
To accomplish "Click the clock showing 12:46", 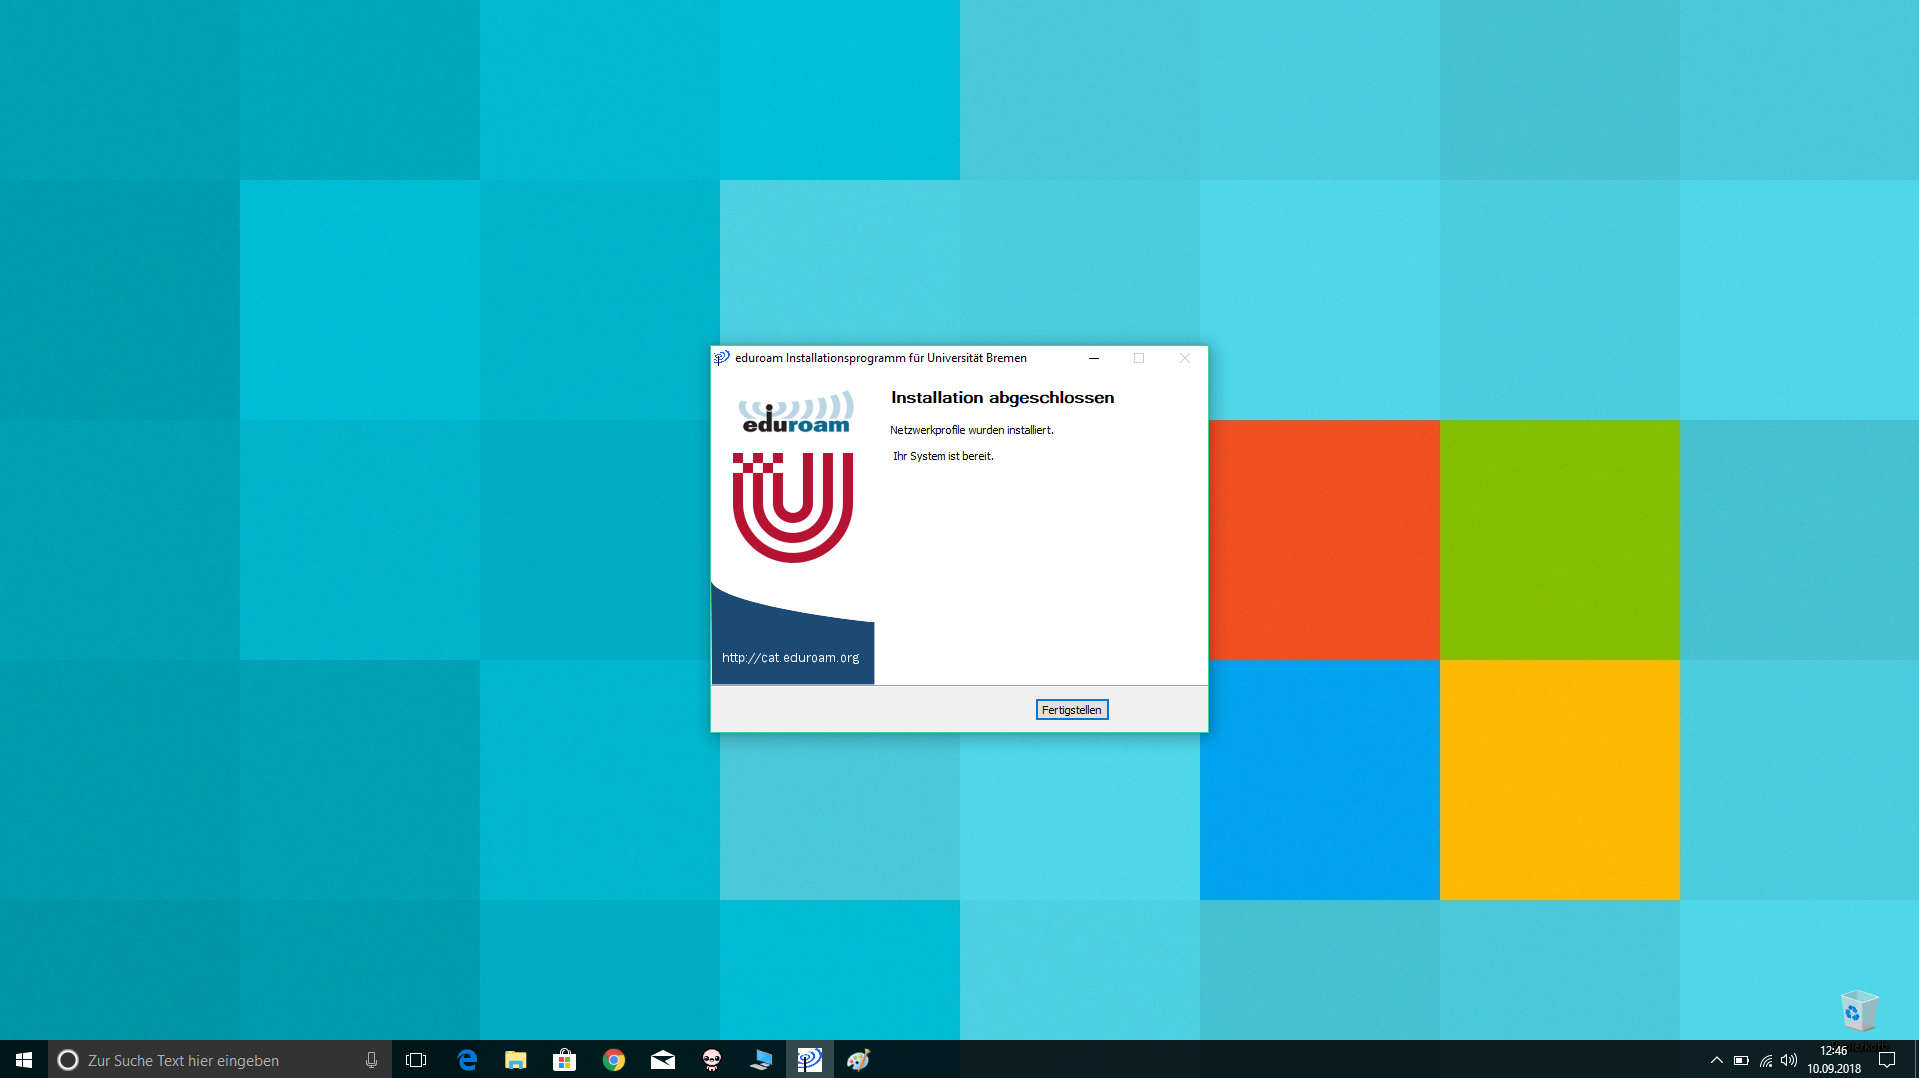I will click(x=1834, y=1059).
